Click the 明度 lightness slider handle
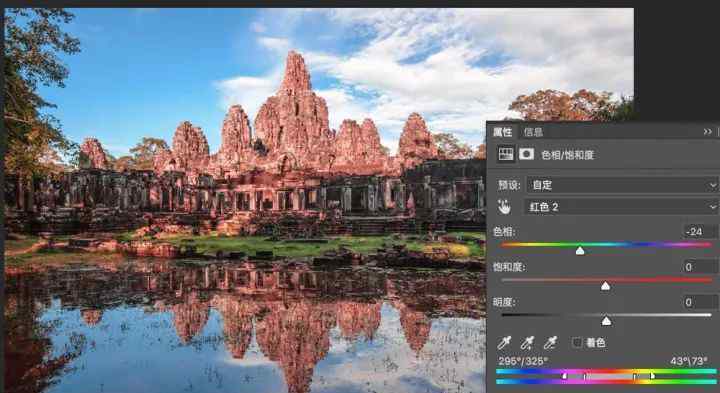Viewport: 720px width, 393px height. coord(606,321)
